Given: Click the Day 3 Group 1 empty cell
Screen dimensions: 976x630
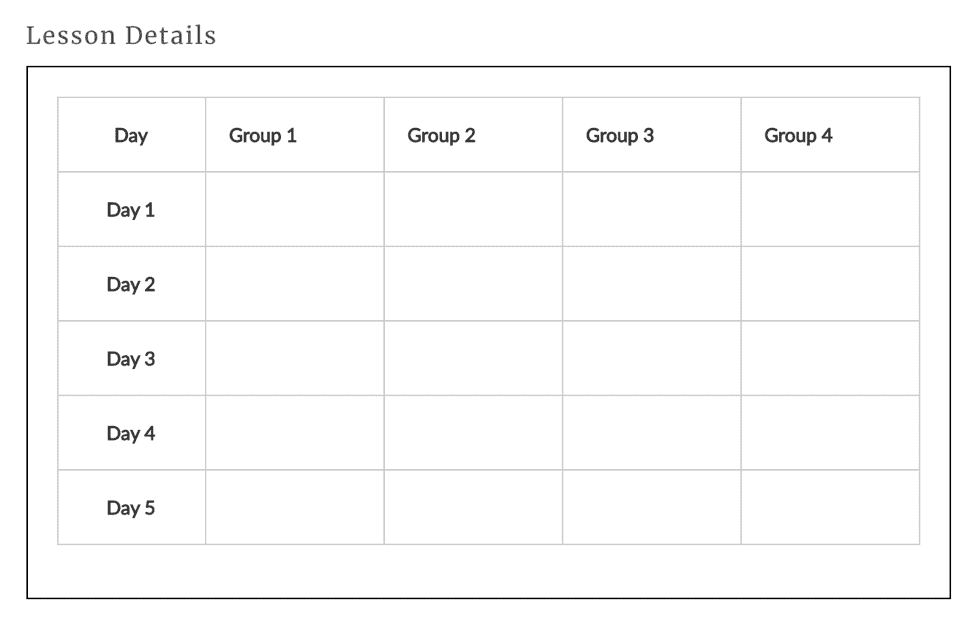Looking at the screenshot, I should coord(295,359).
